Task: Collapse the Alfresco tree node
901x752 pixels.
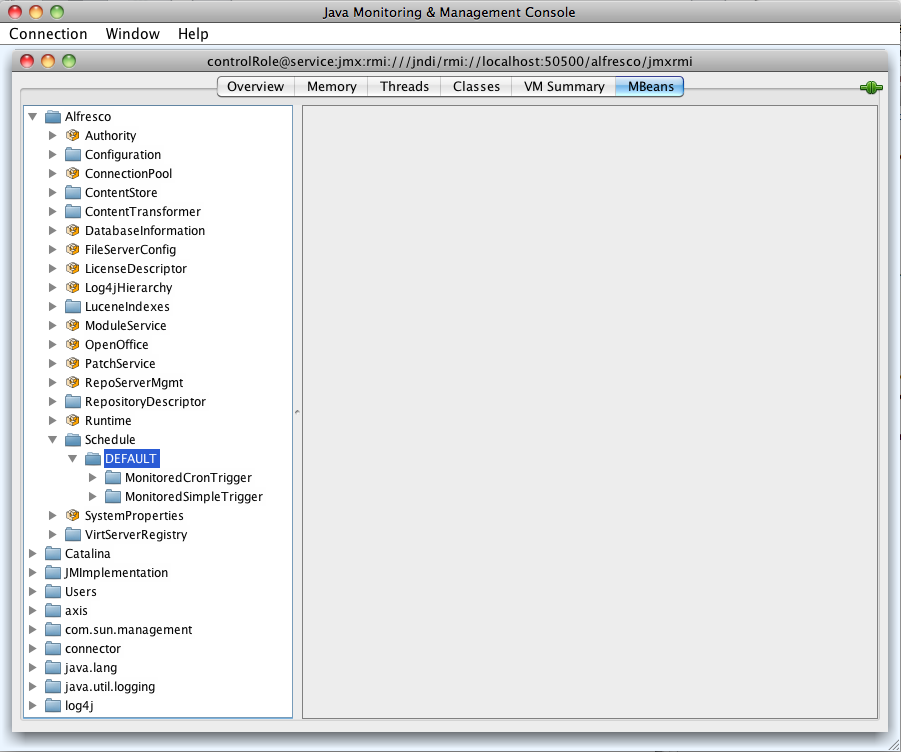Action: point(33,117)
